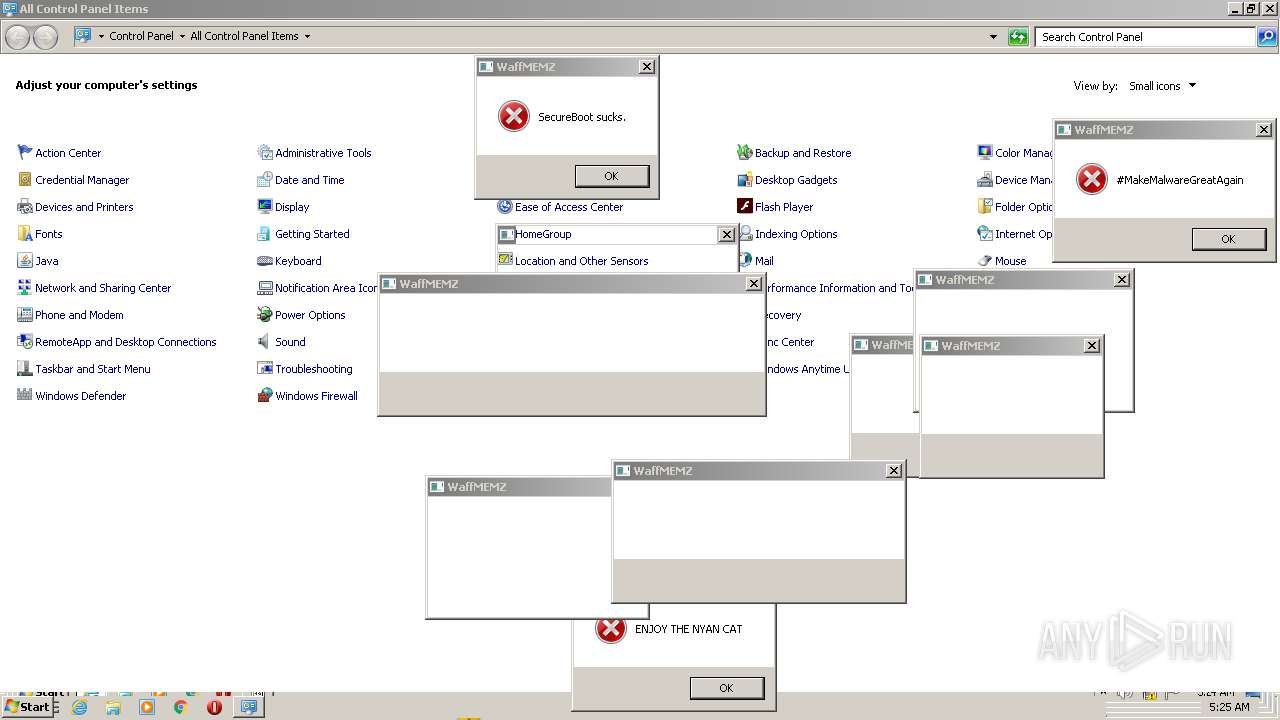Open Administrative Tools icon
The image size is (1280, 720).
[265, 153]
